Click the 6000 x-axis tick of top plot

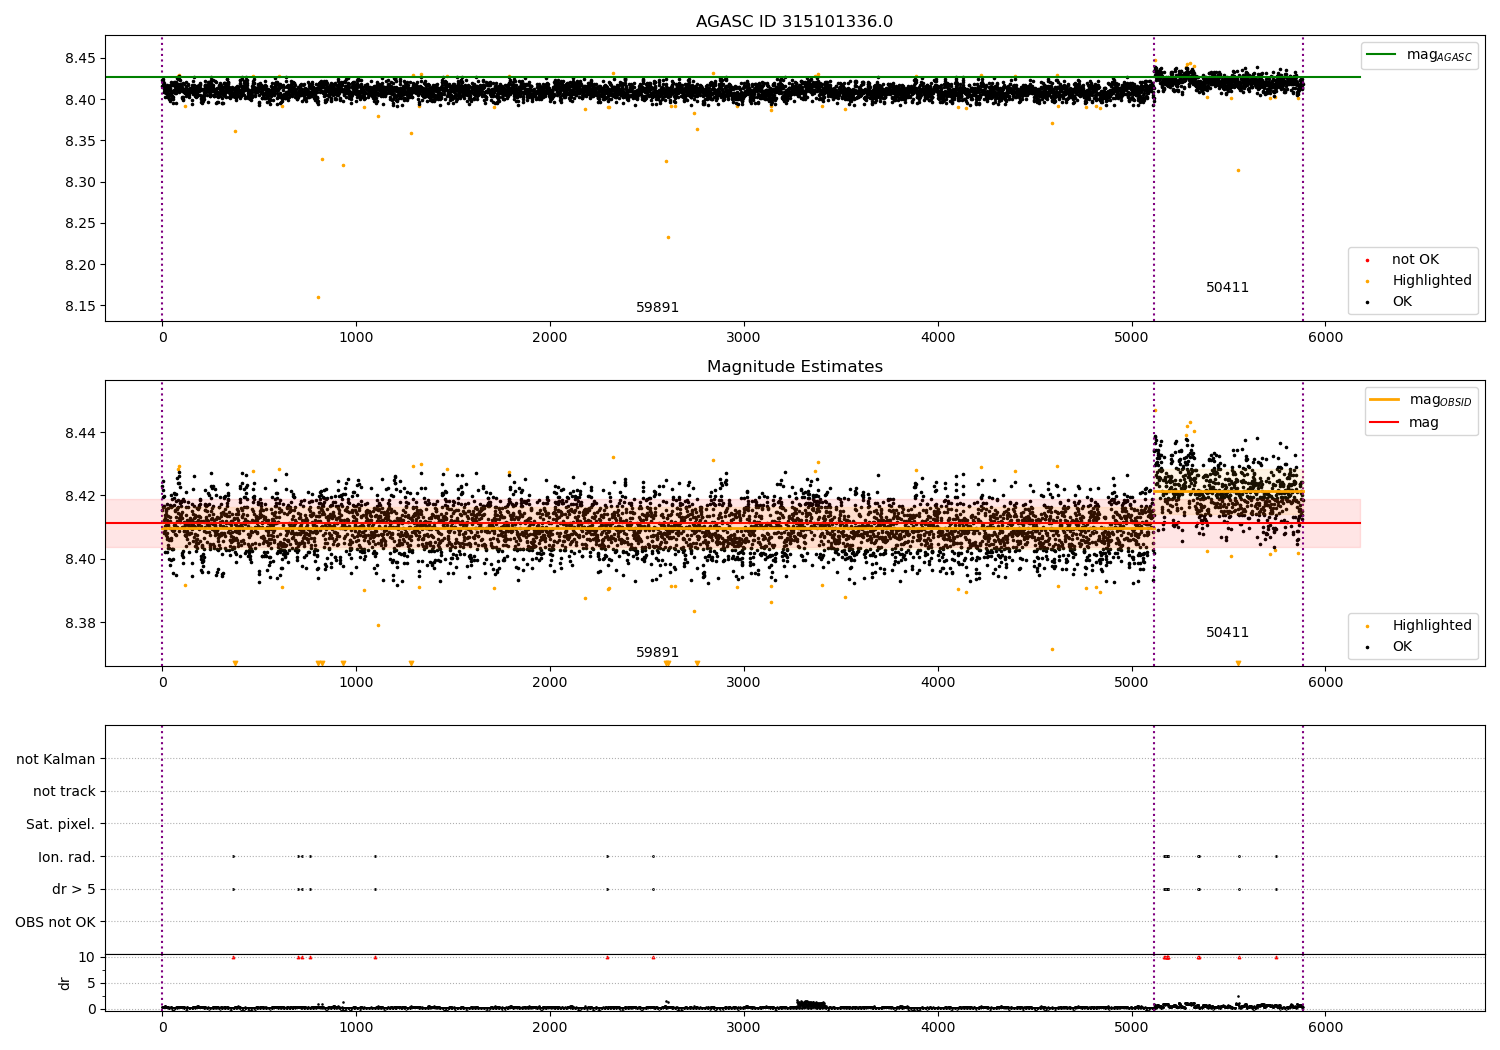tap(1326, 338)
